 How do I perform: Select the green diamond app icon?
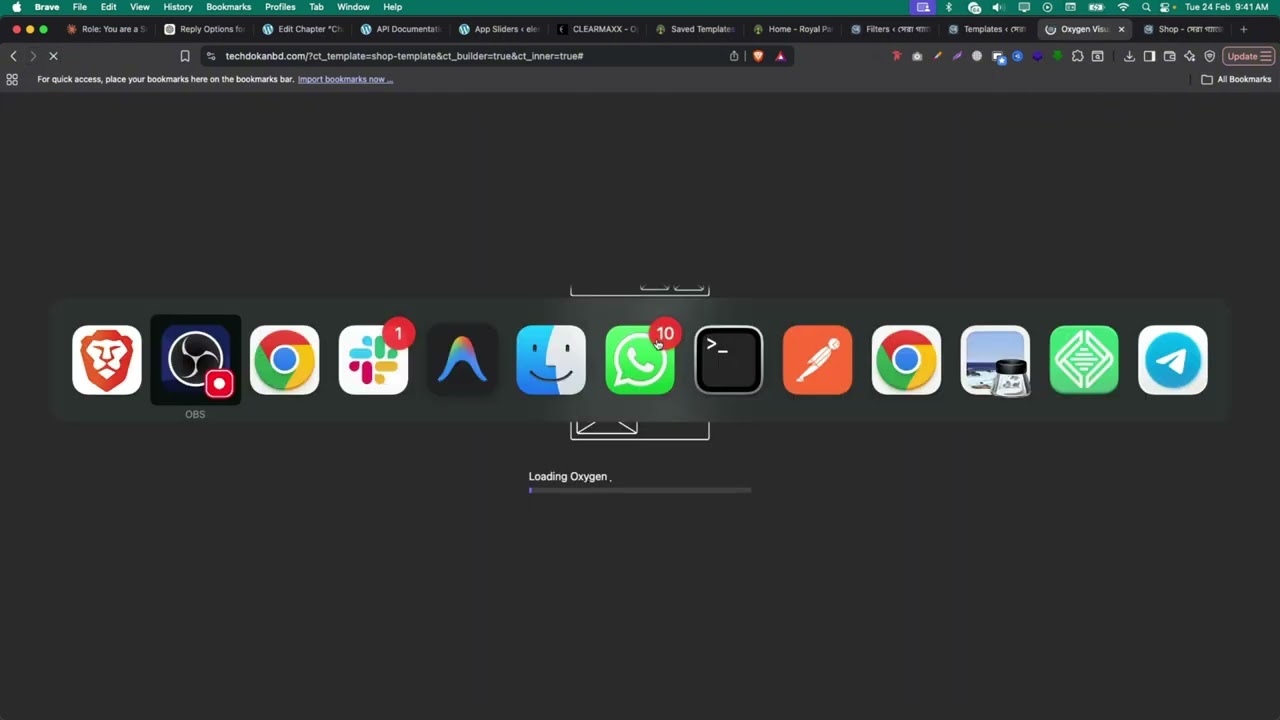coord(1084,360)
